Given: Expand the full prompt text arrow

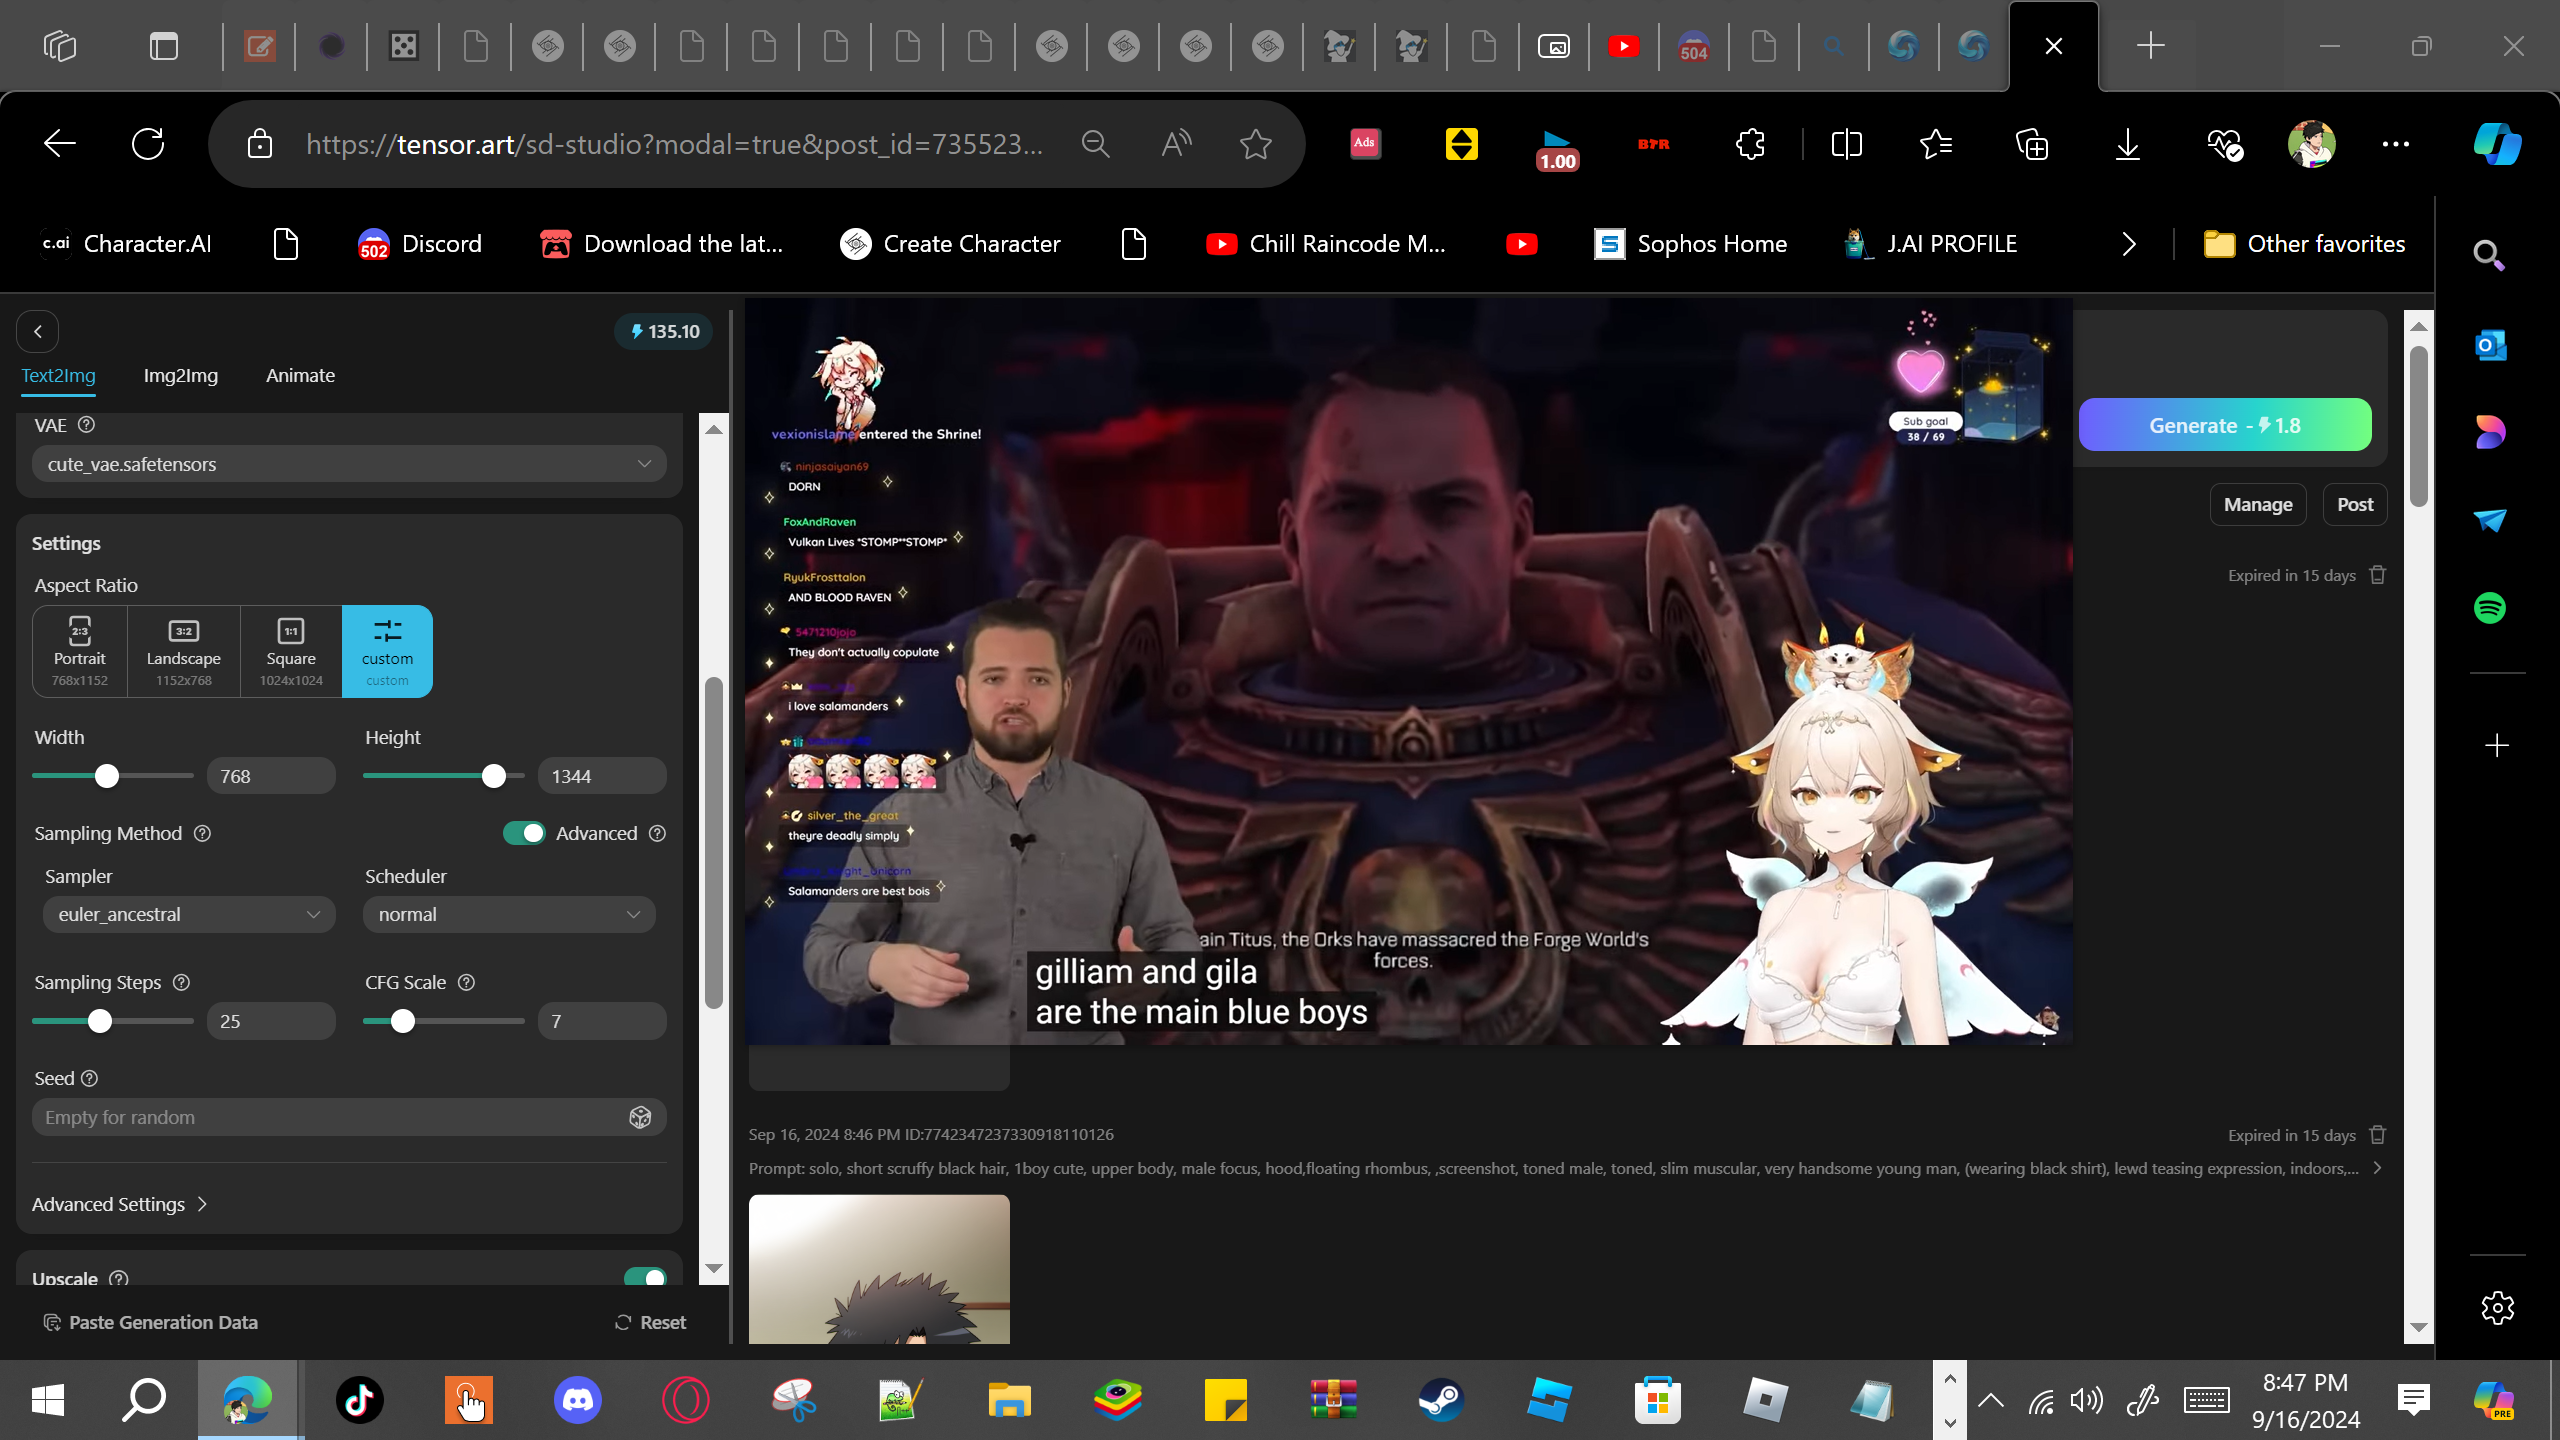Looking at the screenshot, I should point(2377,1168).
